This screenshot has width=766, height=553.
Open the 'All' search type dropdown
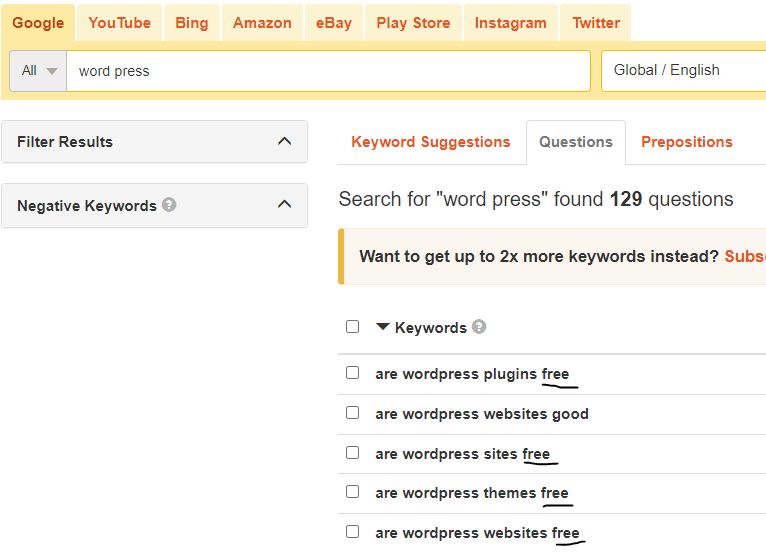[x=38, y=71]
